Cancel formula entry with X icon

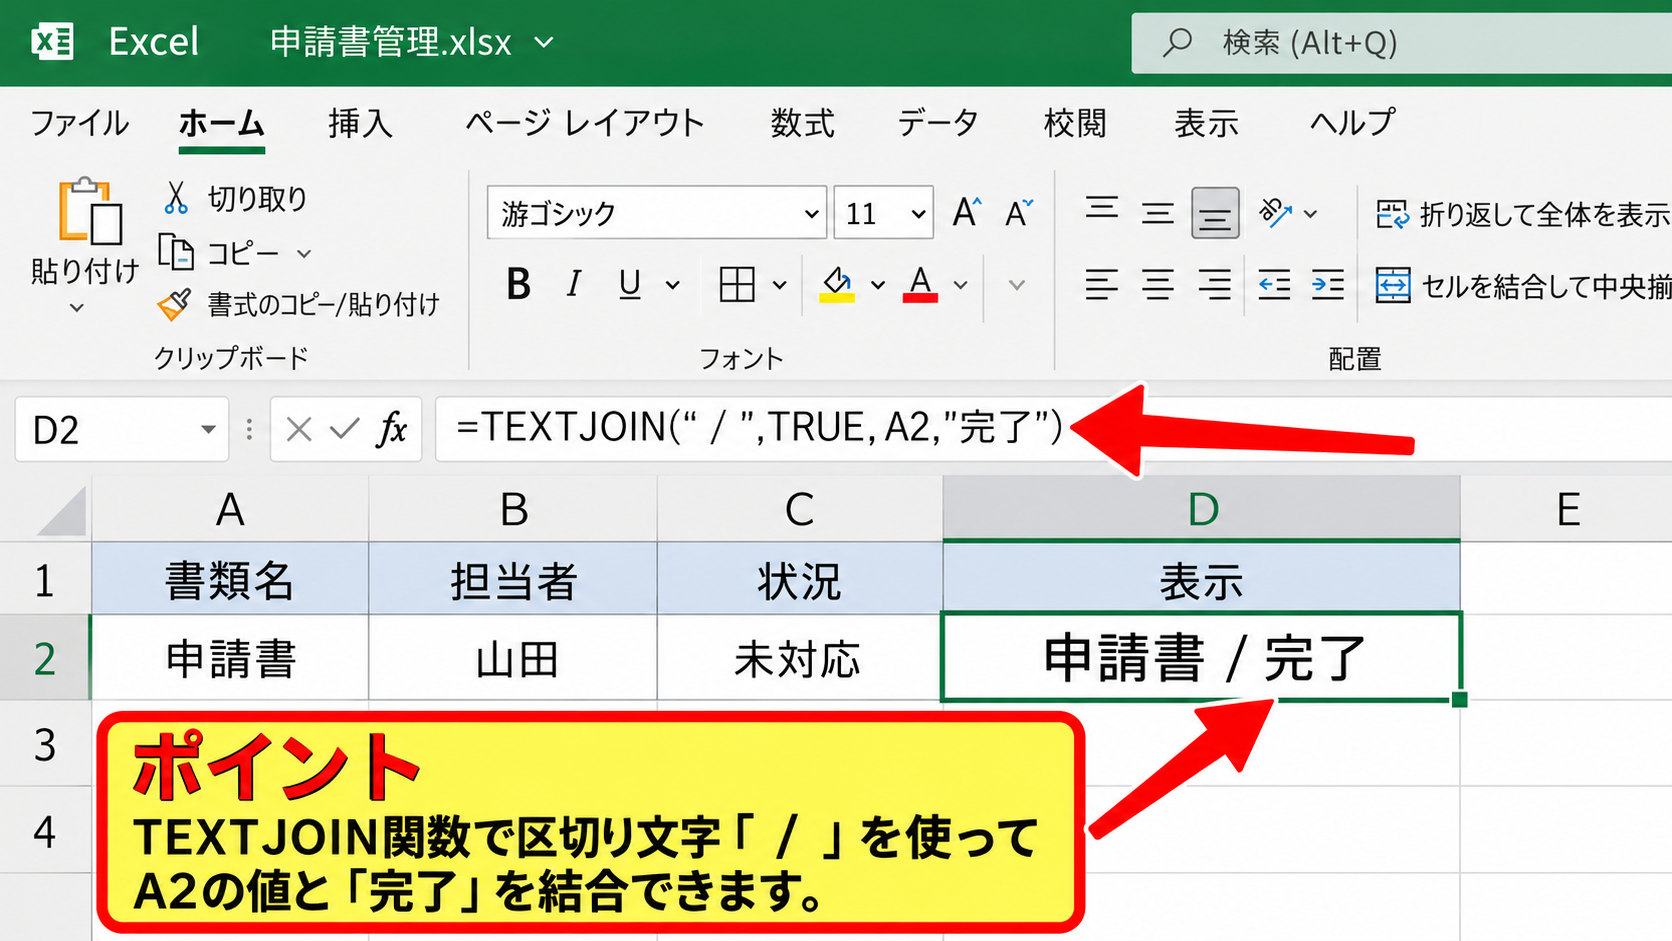click(x=298, y=429)
